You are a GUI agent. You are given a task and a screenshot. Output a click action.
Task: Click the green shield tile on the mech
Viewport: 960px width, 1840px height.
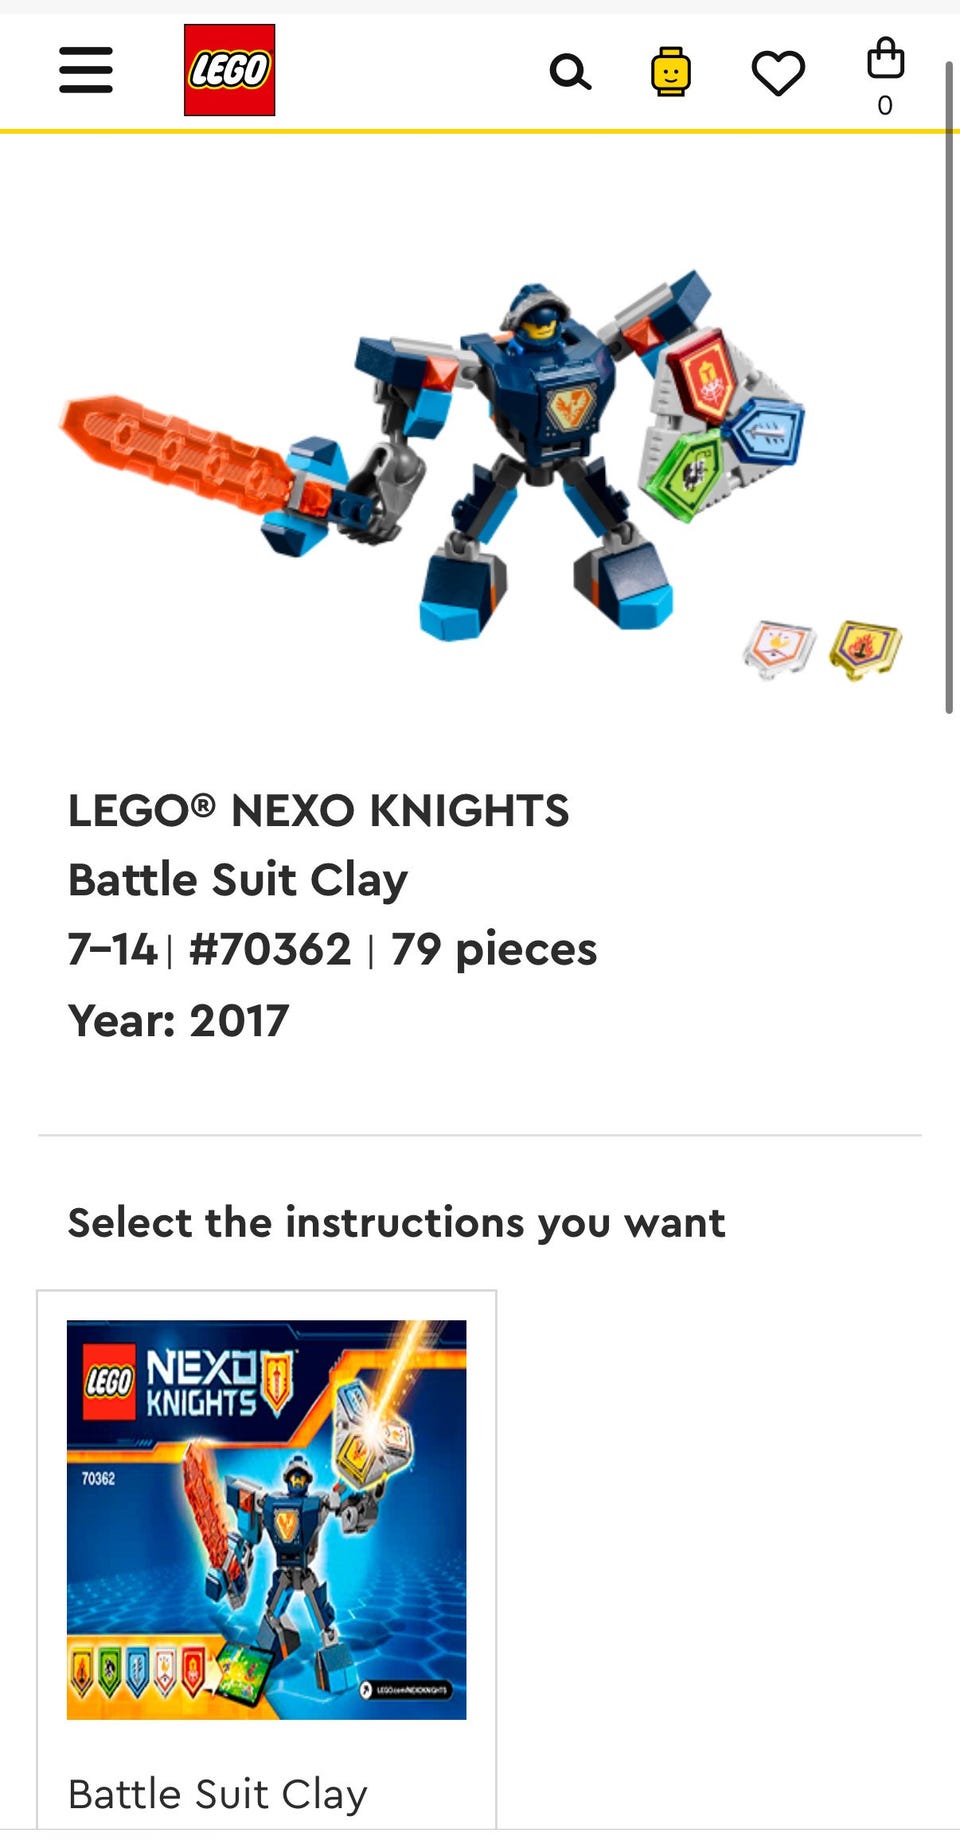coord(687,476)
